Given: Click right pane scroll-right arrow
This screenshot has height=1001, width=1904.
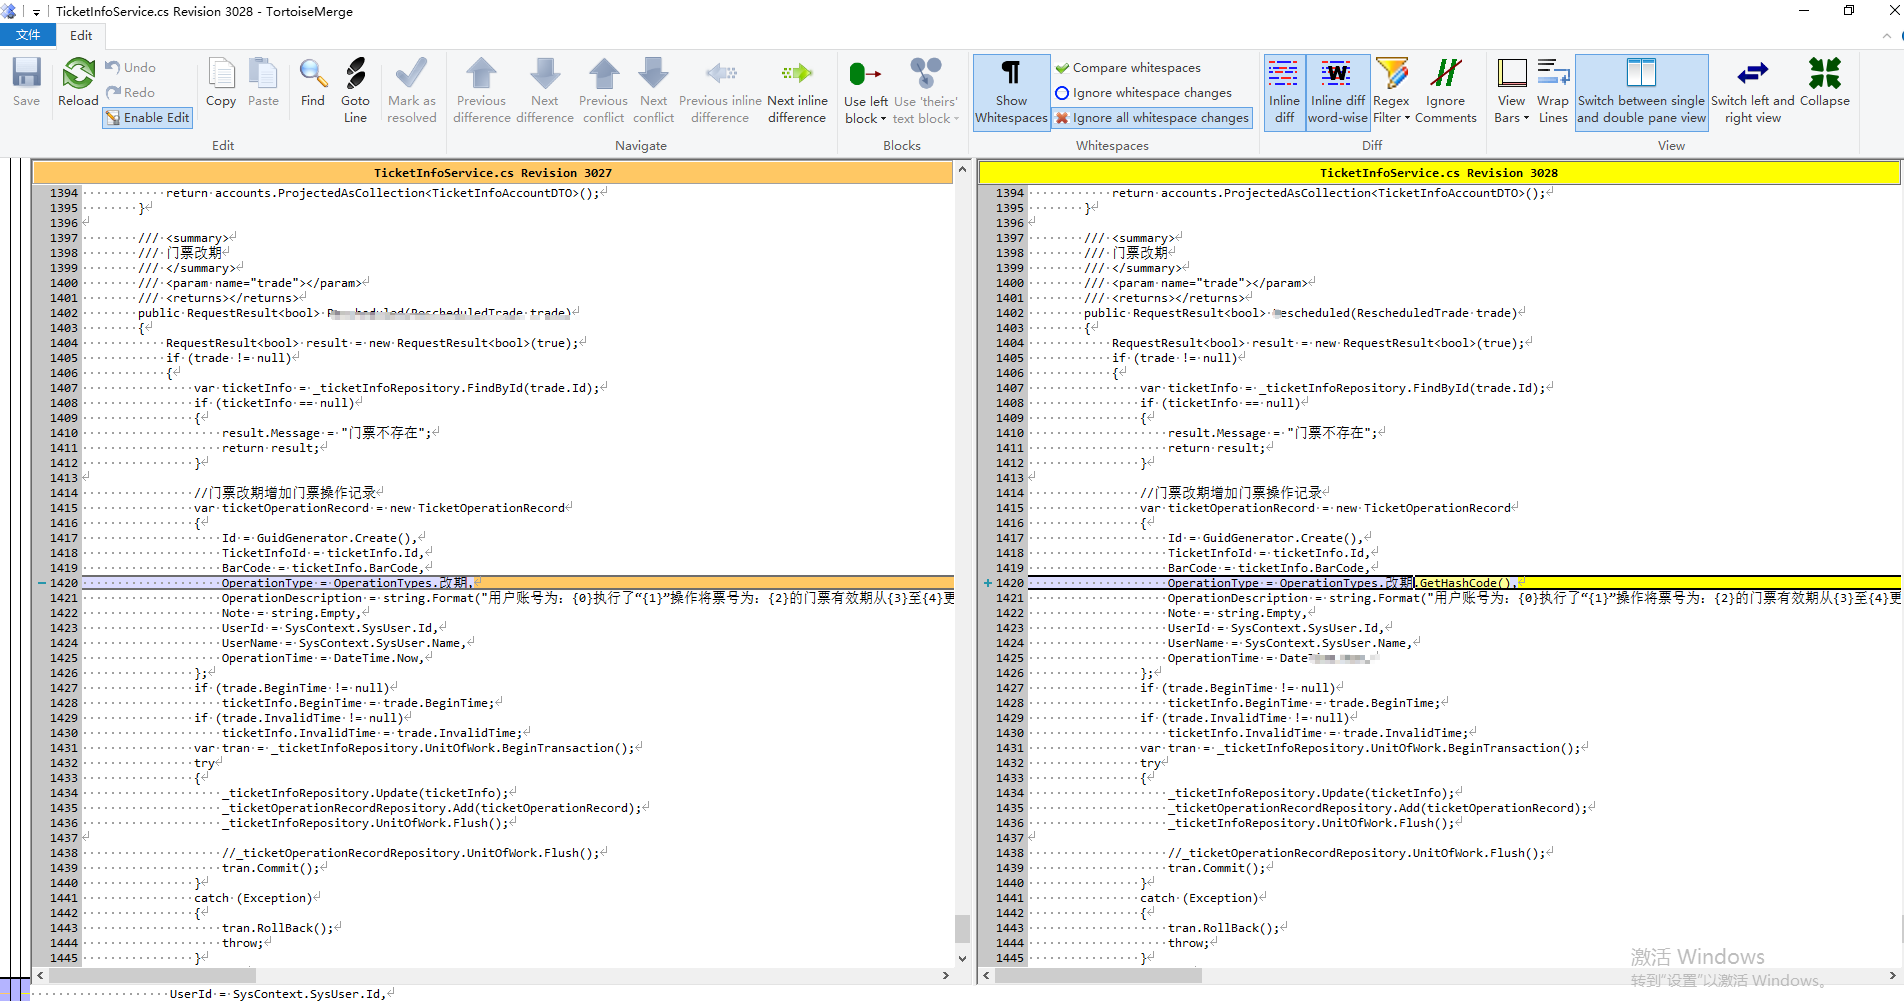Looking at the screenshot, I should pos(1892,975).
